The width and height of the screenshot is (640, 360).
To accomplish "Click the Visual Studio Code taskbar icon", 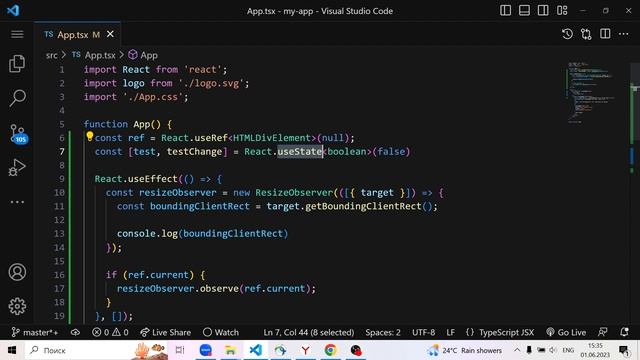I will pos(256,350).
